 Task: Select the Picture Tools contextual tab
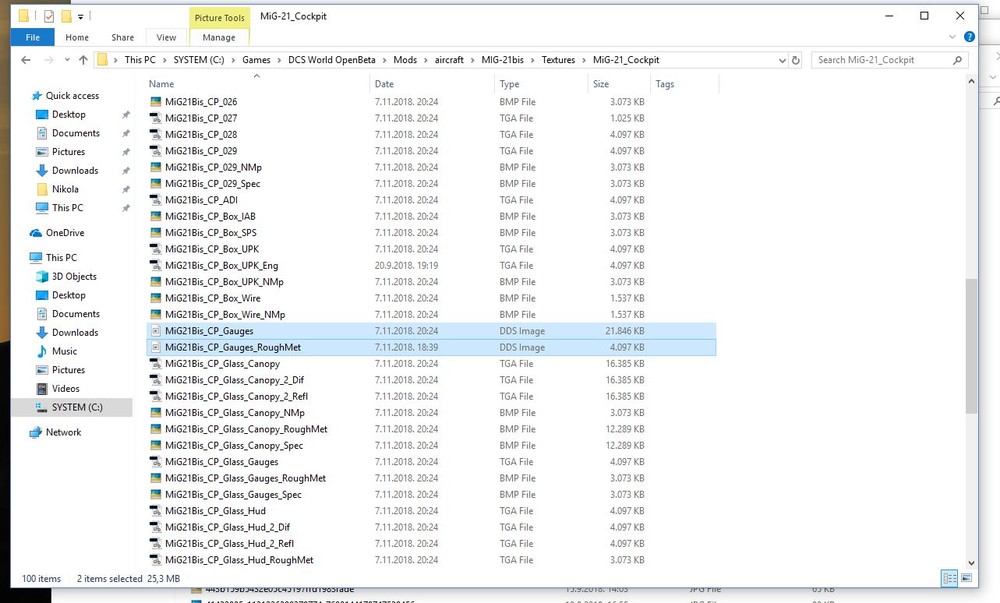tap(219, 18)
